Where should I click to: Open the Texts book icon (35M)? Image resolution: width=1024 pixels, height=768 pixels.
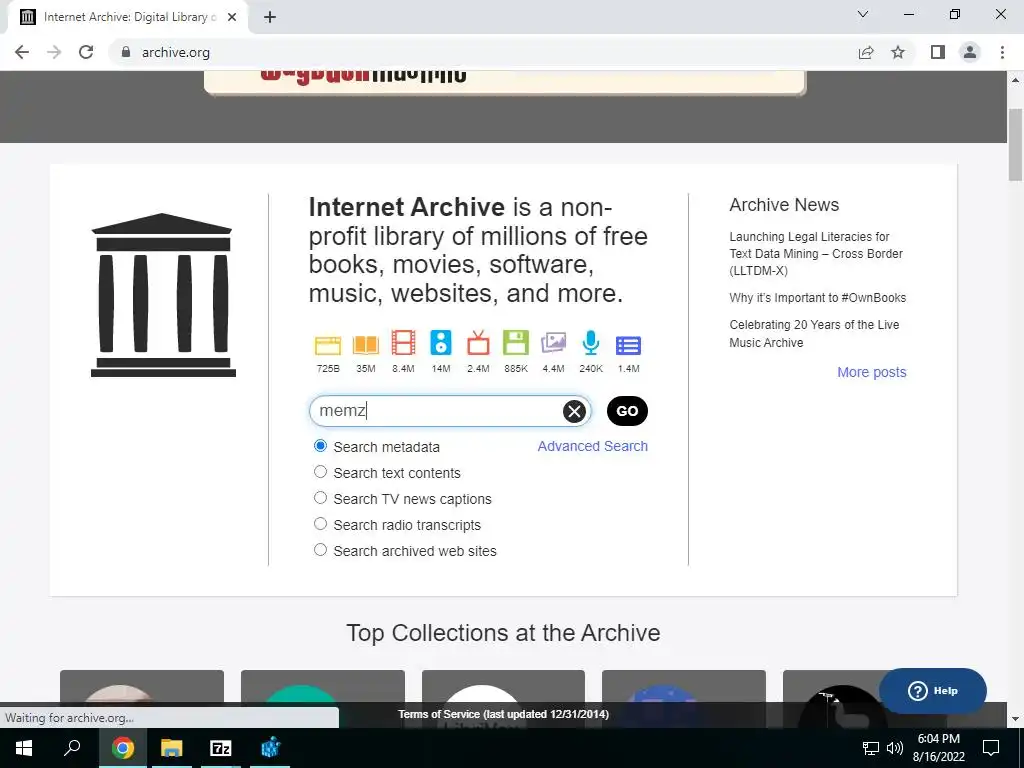click(x=366, y=344)
